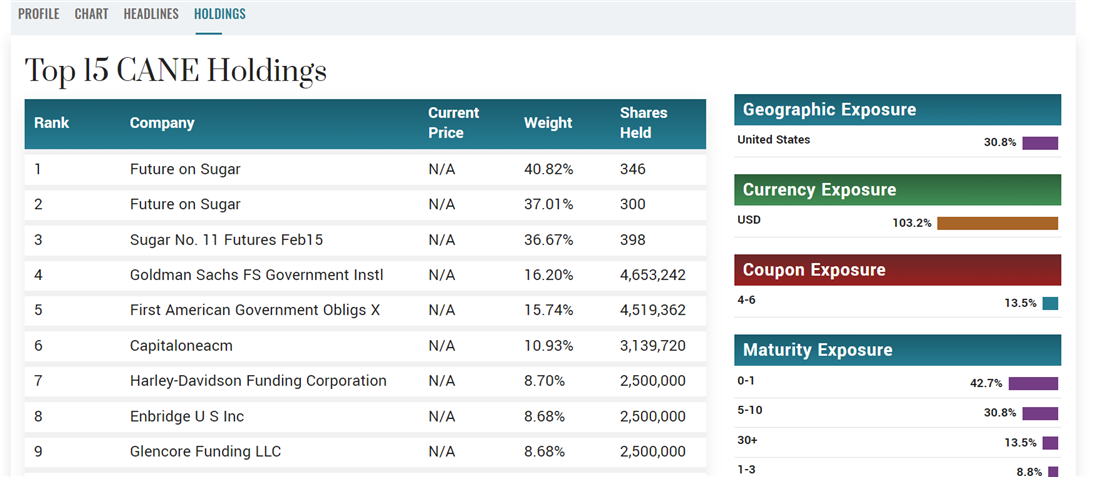Click the 0-1 maturity exposure bar
Image resolution: width=1100 pixels, height=477 pixels.
1033,383
